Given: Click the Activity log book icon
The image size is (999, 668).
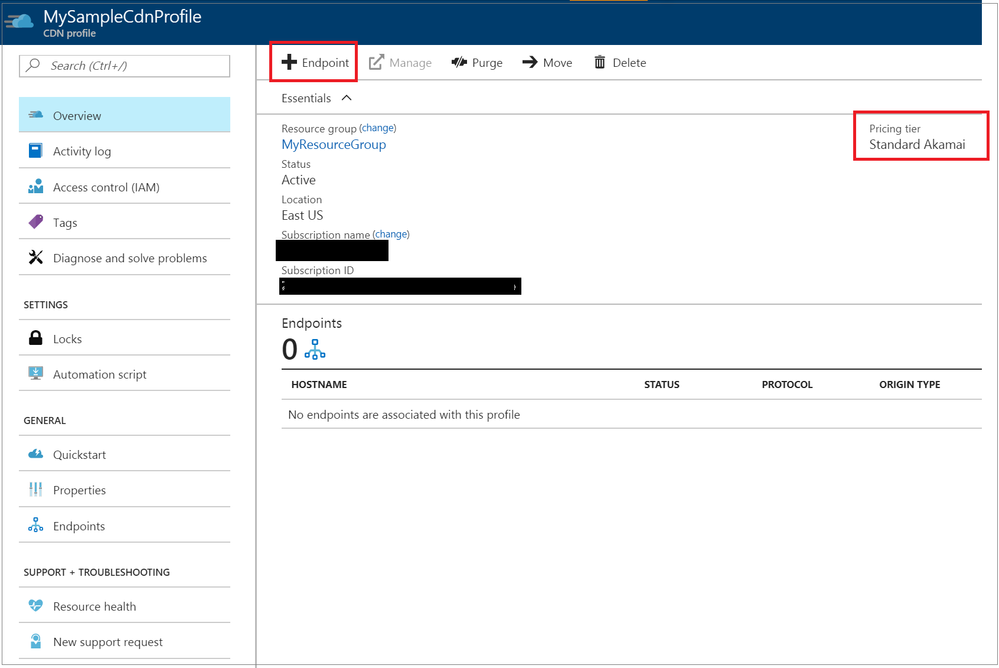Looking at the screenshot, I should click(36, 150).
